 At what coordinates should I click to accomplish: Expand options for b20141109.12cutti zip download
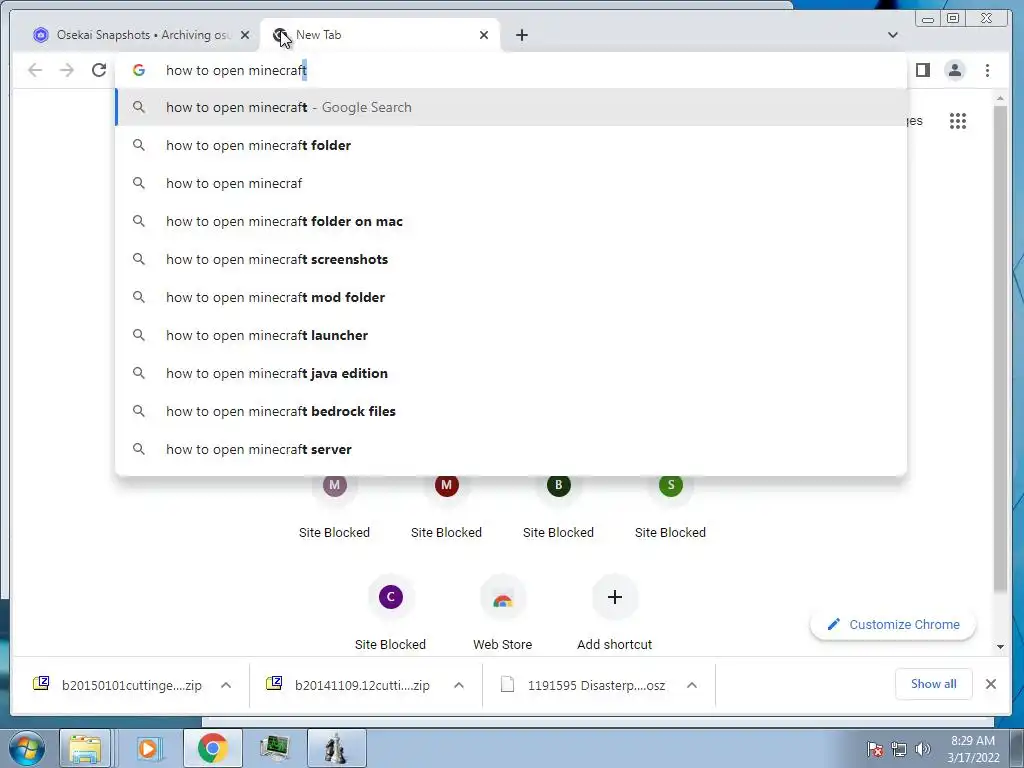click(x=459, y=685)
